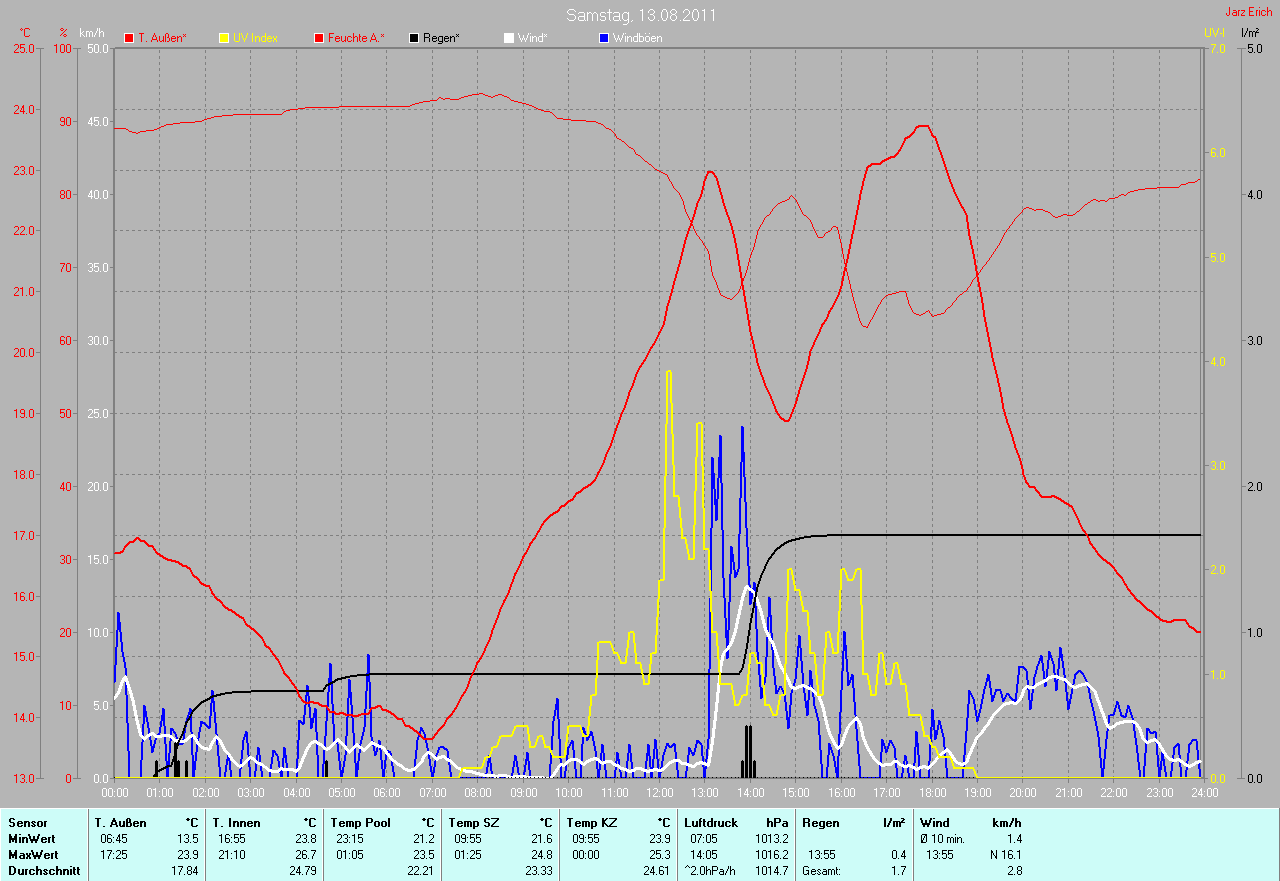Click the rain total value '1.7'
The image size is (1280, 881).
(898, 871)
